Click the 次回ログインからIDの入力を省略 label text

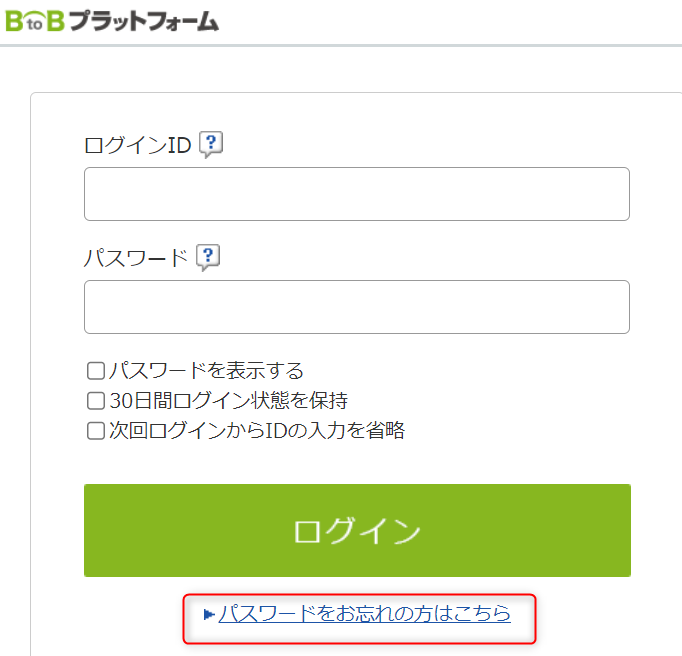(257, 432)
